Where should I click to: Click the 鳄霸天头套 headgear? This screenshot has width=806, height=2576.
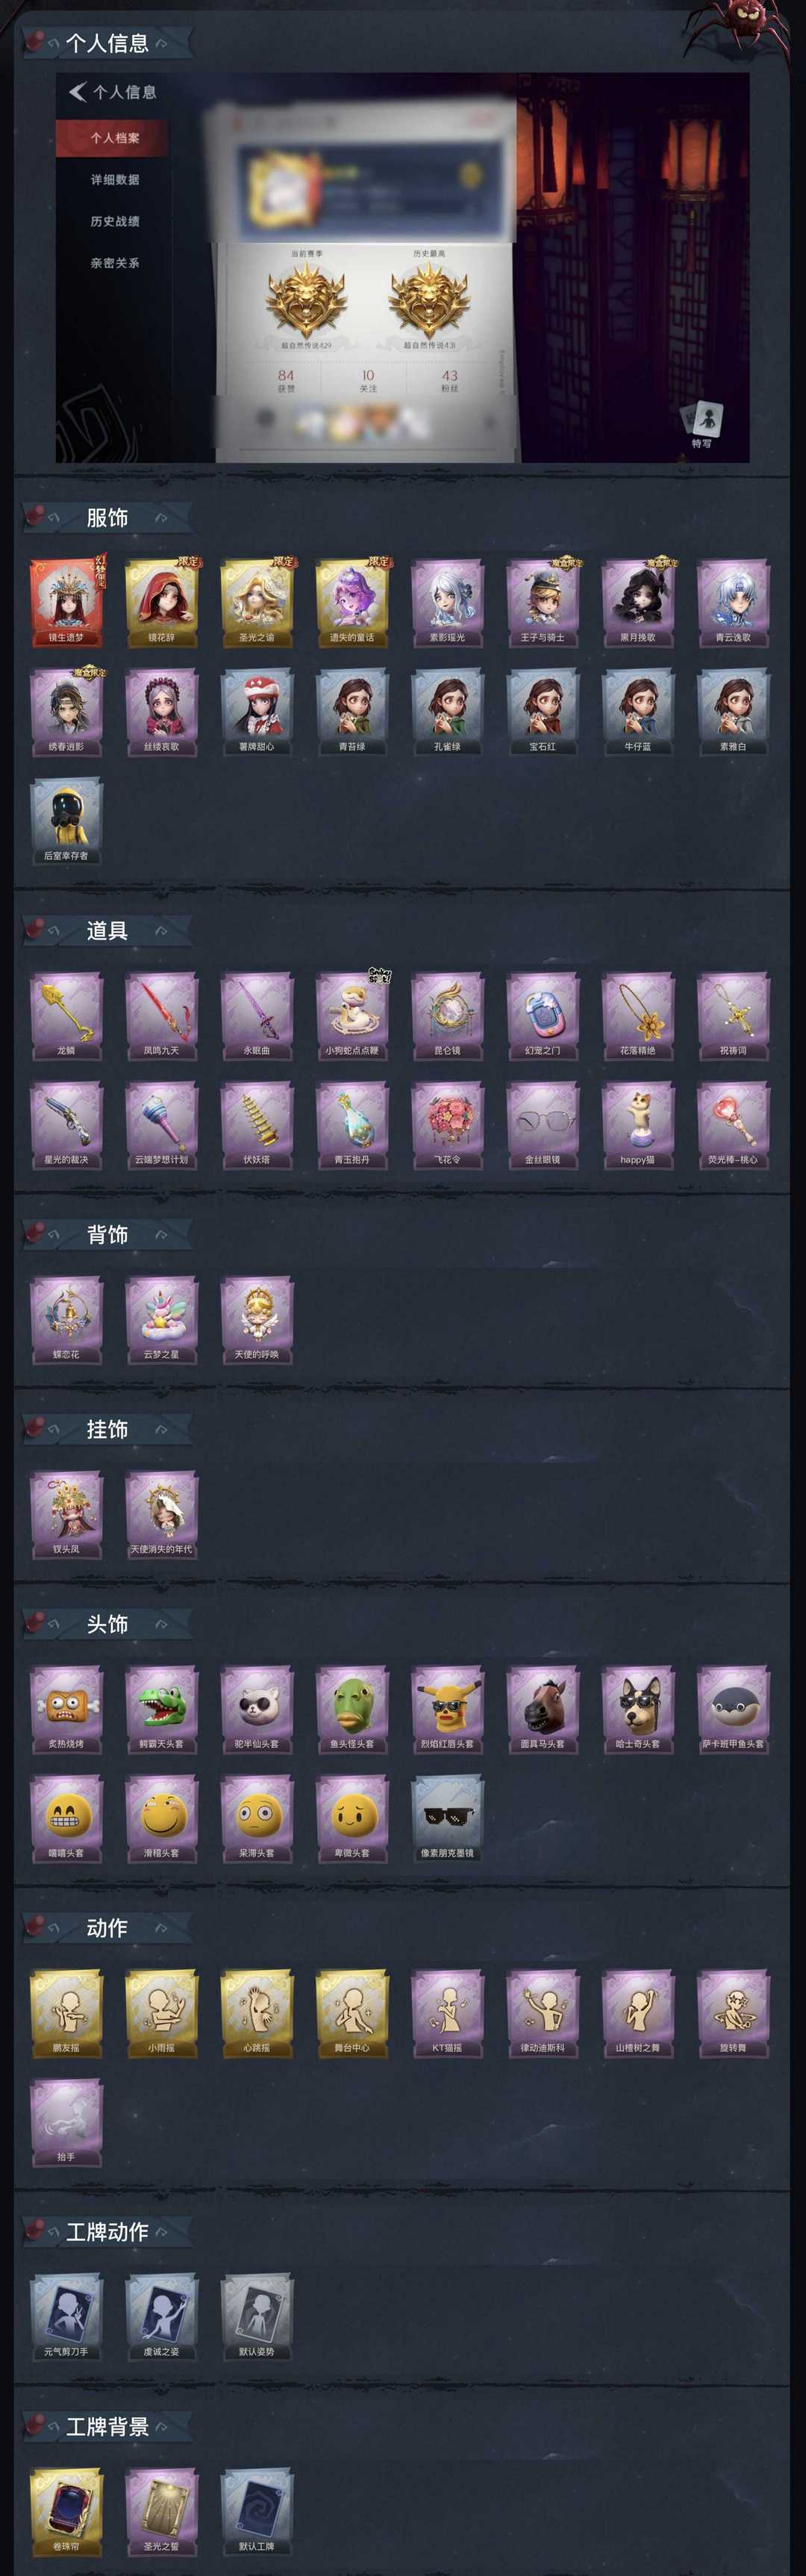(x=162, y=1709)
